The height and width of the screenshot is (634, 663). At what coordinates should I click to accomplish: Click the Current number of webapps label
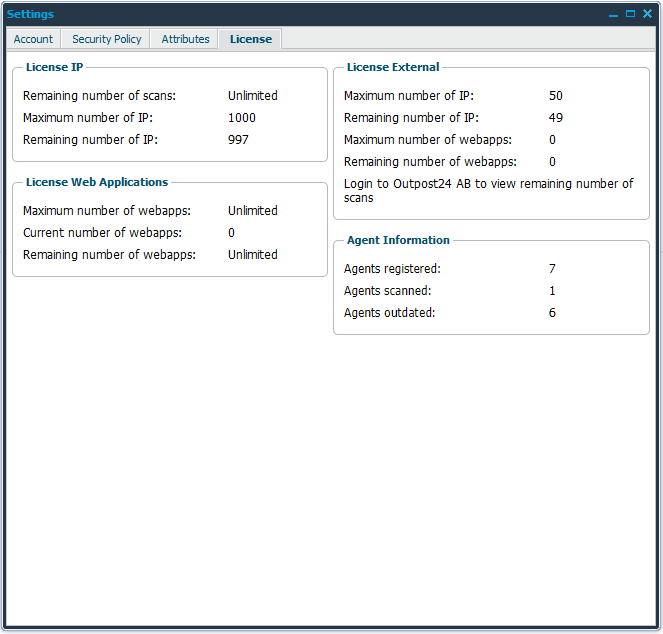(x=102, y=233)
